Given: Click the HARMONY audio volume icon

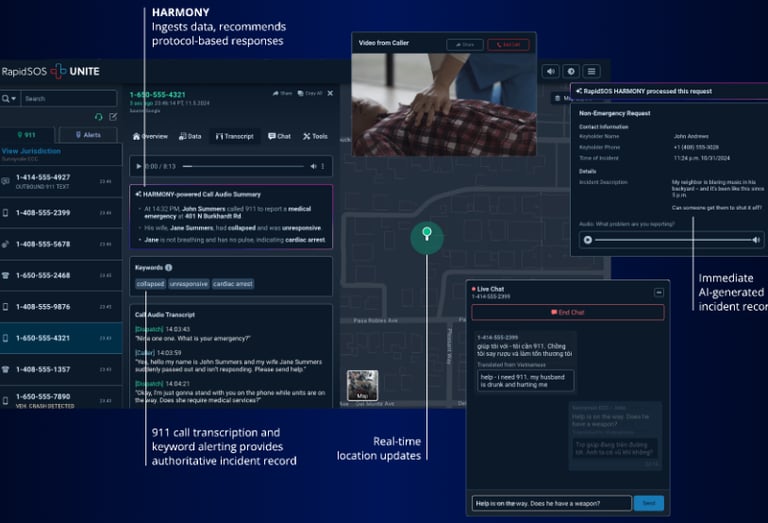Looking at the screenshot, I should tap(756, 239).
